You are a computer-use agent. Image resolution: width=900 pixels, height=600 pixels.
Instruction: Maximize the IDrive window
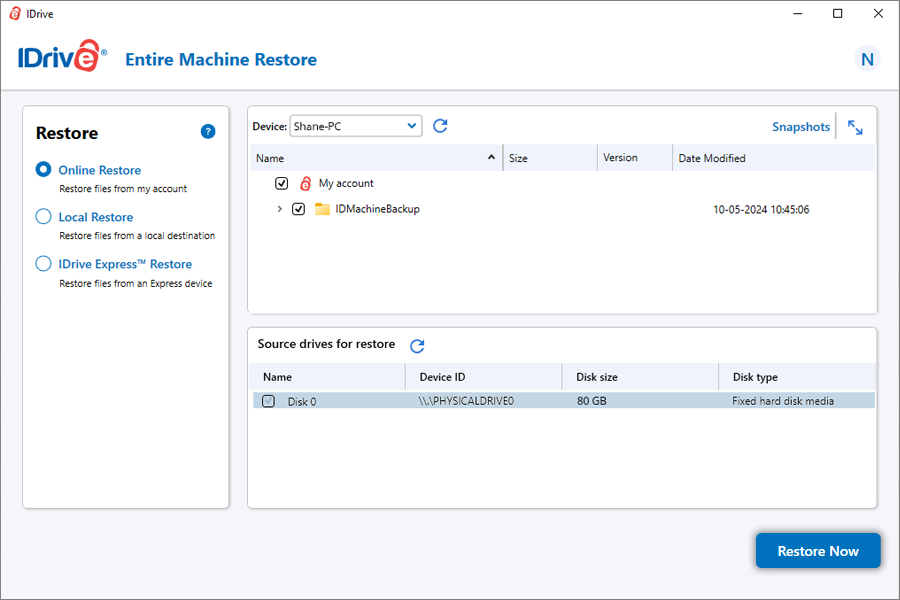click(837, 13)
